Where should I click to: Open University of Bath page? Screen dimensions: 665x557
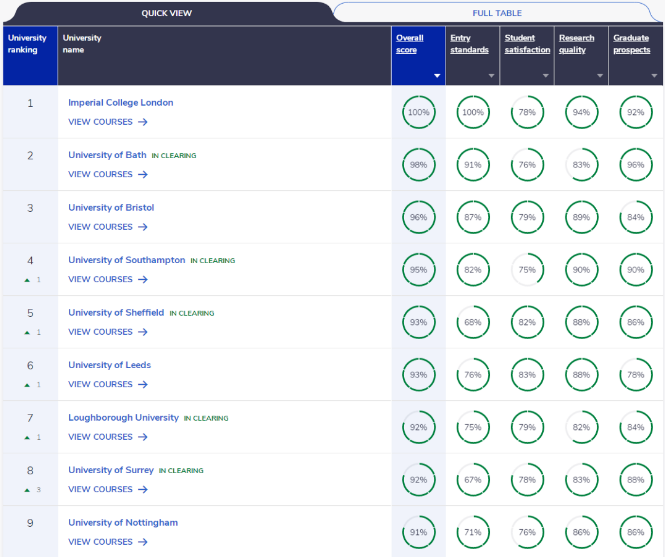(107, 155)
